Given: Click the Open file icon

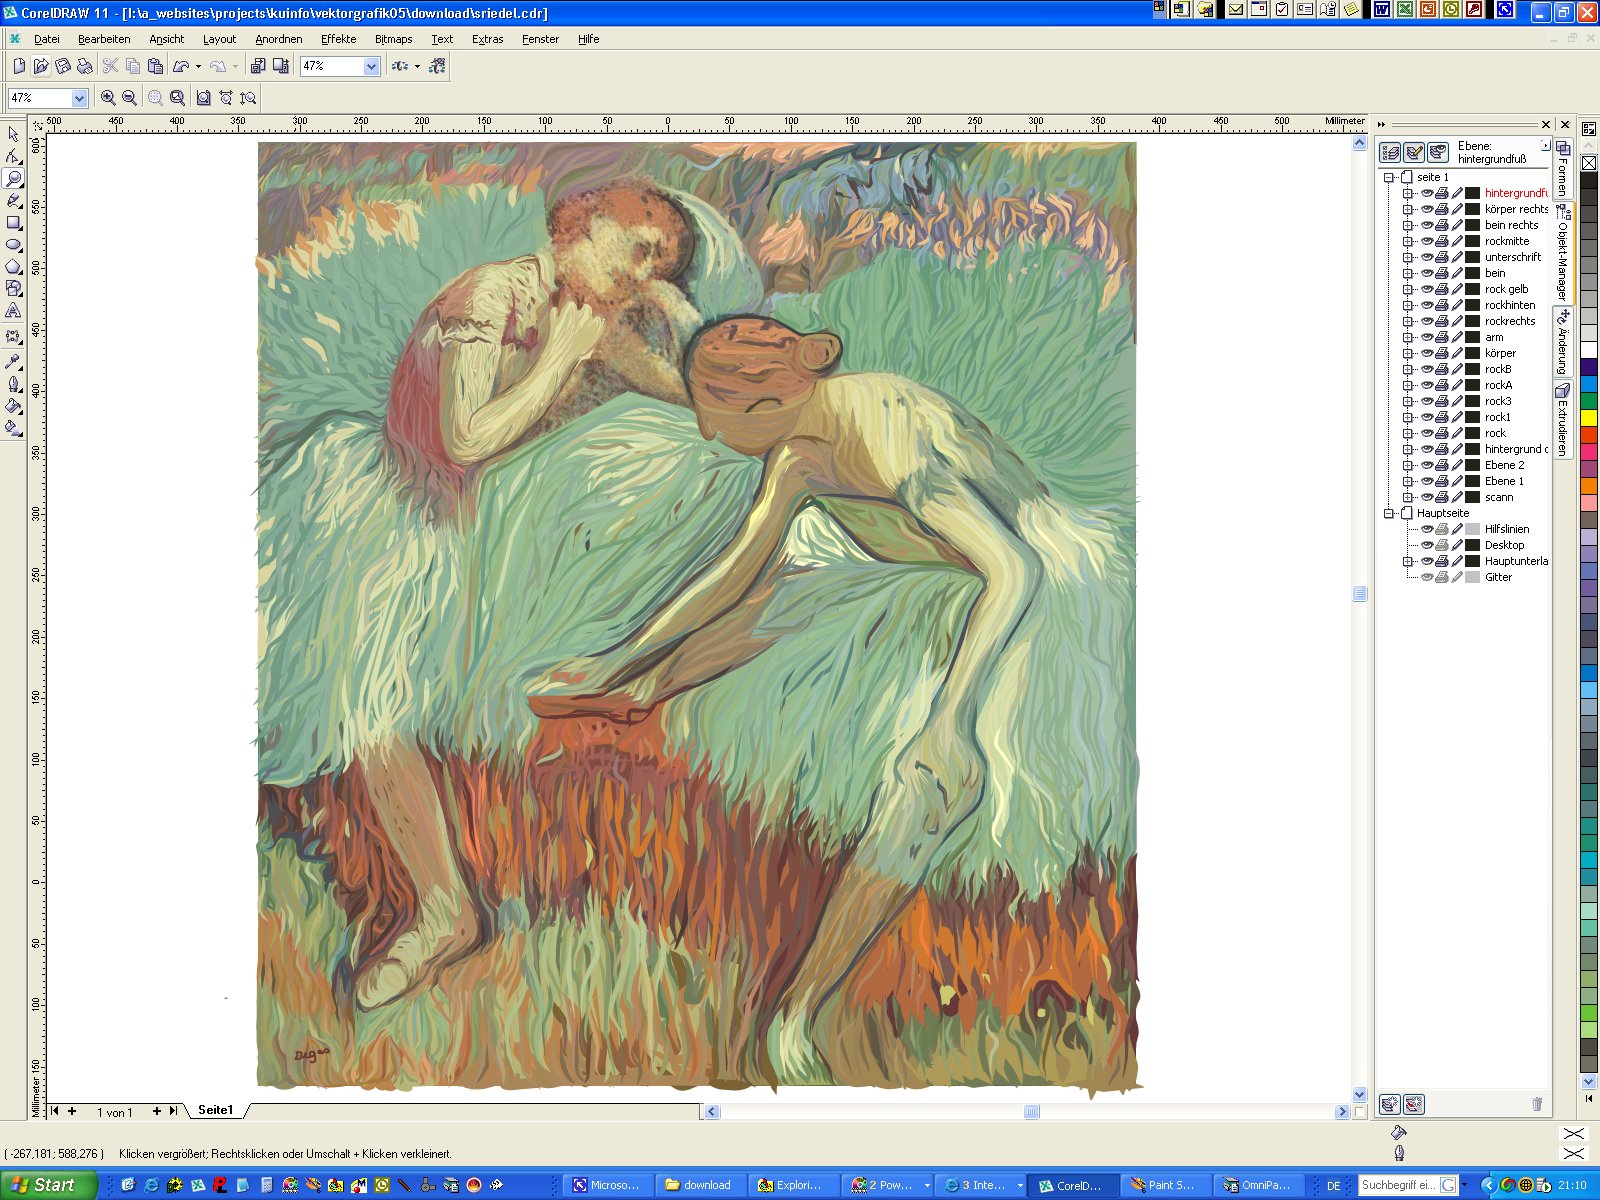Looking at the screenshot, I should point(41,66).
